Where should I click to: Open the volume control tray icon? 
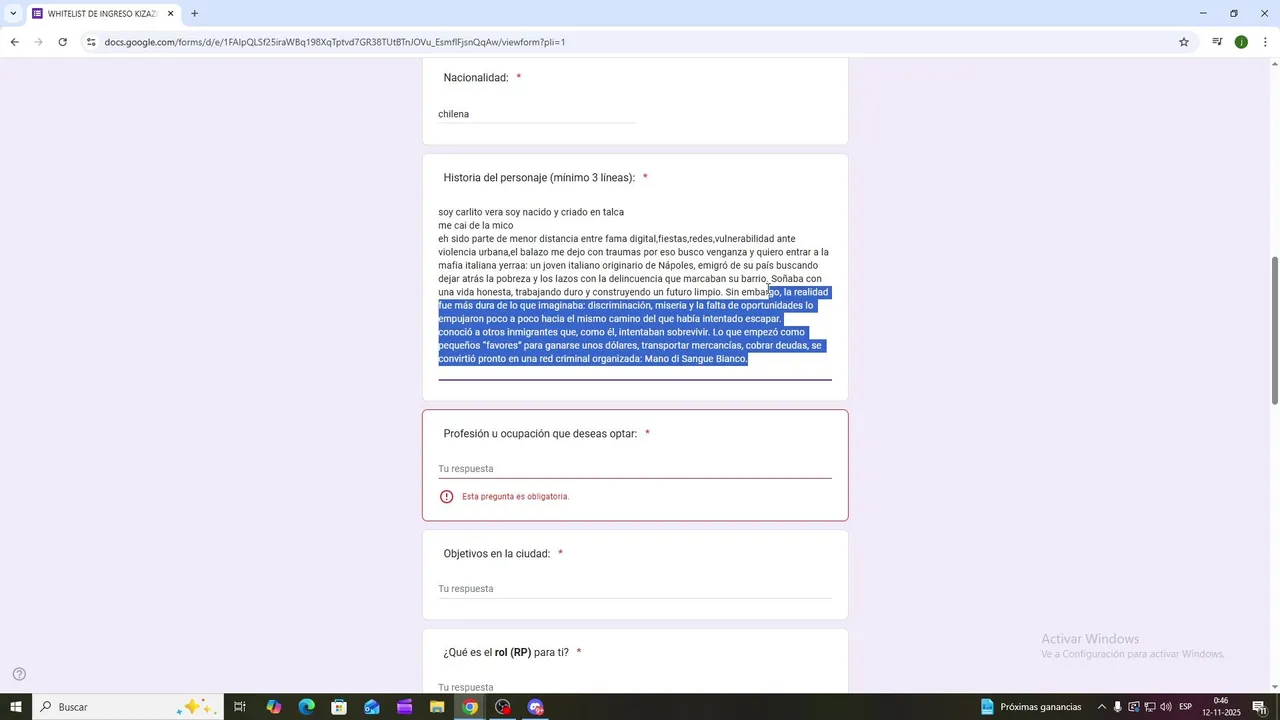[1166, 707]
